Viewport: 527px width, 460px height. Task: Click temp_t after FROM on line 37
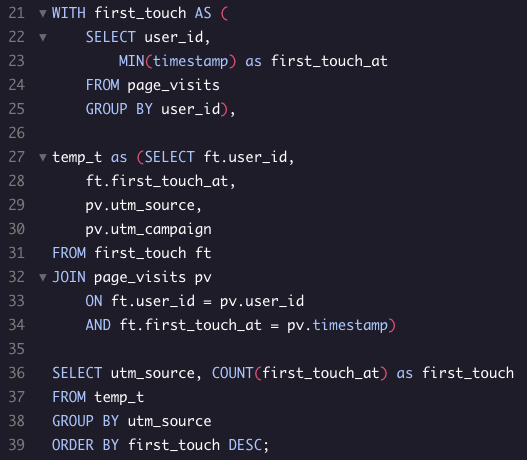click(x=119, y=397)
